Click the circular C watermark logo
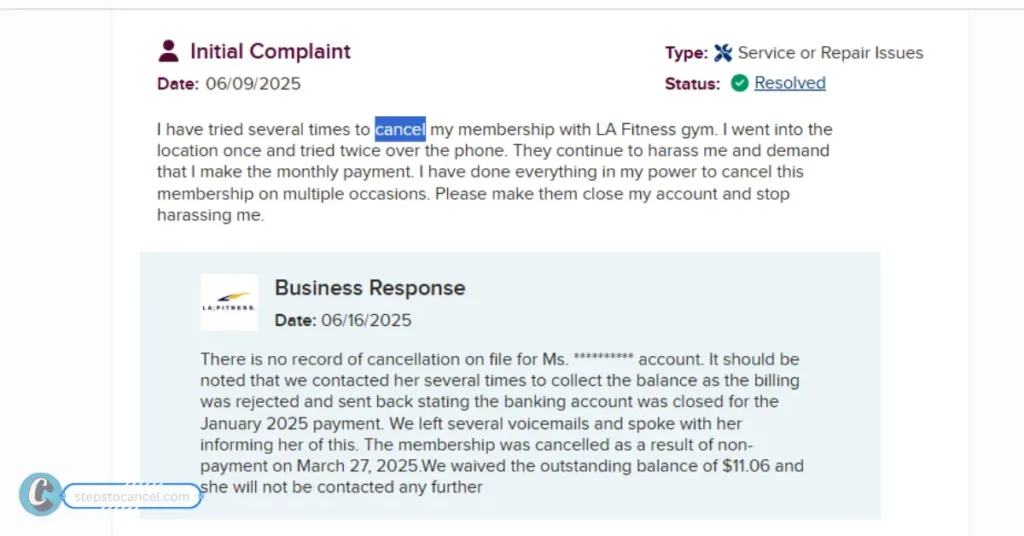Viewport: 1024px width, 536px height. [40, 495]
